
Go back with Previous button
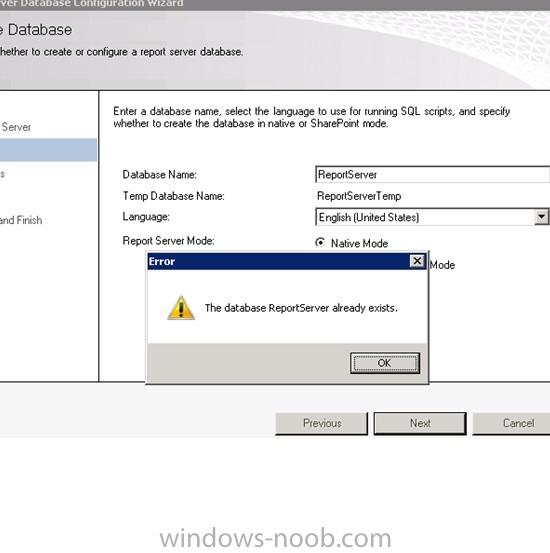coord(322,423)
